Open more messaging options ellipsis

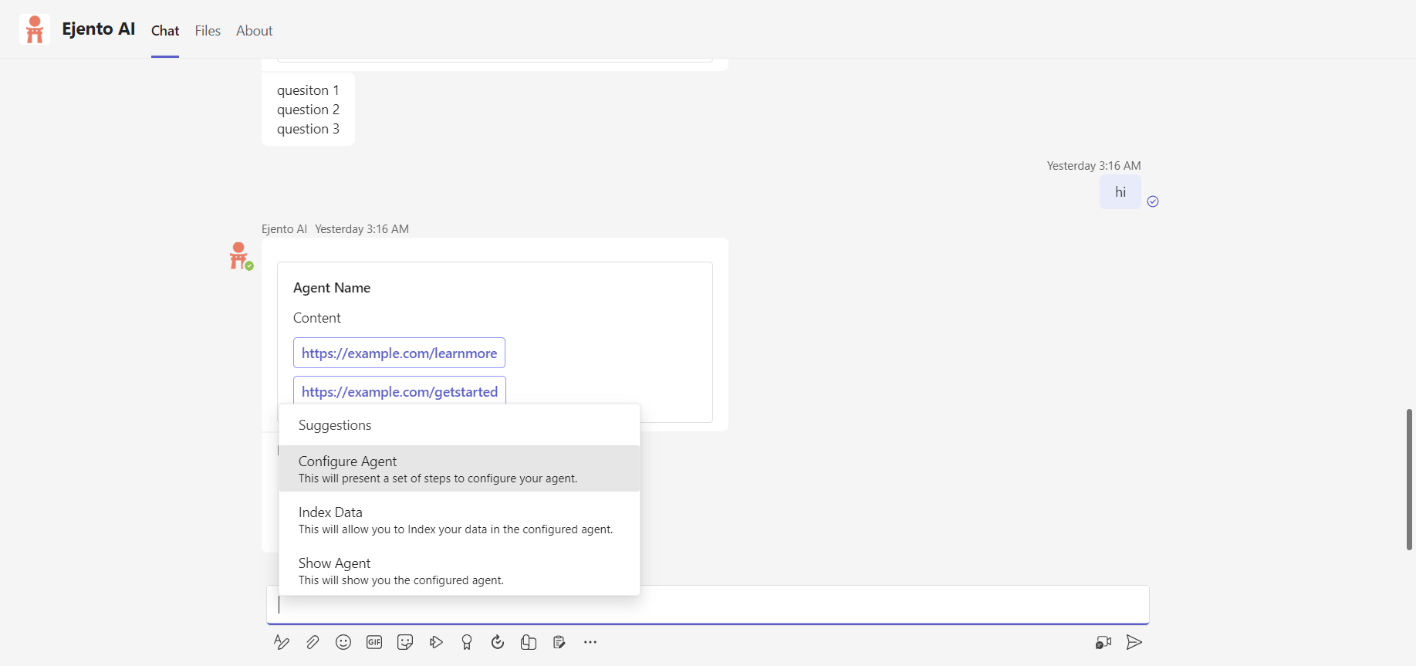point(590,642)
